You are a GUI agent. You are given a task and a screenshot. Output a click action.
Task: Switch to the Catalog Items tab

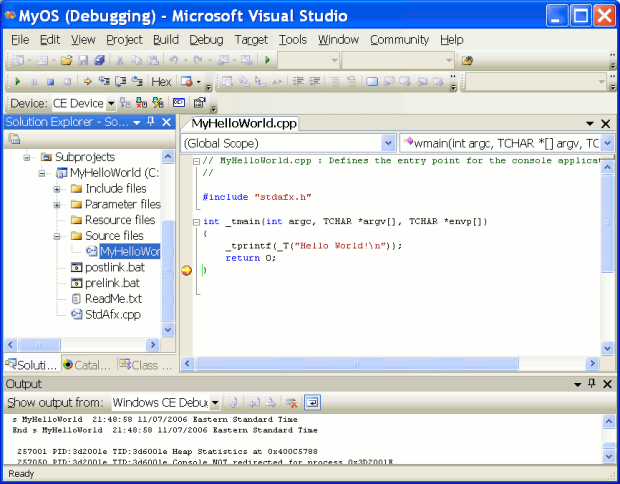[88, 365]
